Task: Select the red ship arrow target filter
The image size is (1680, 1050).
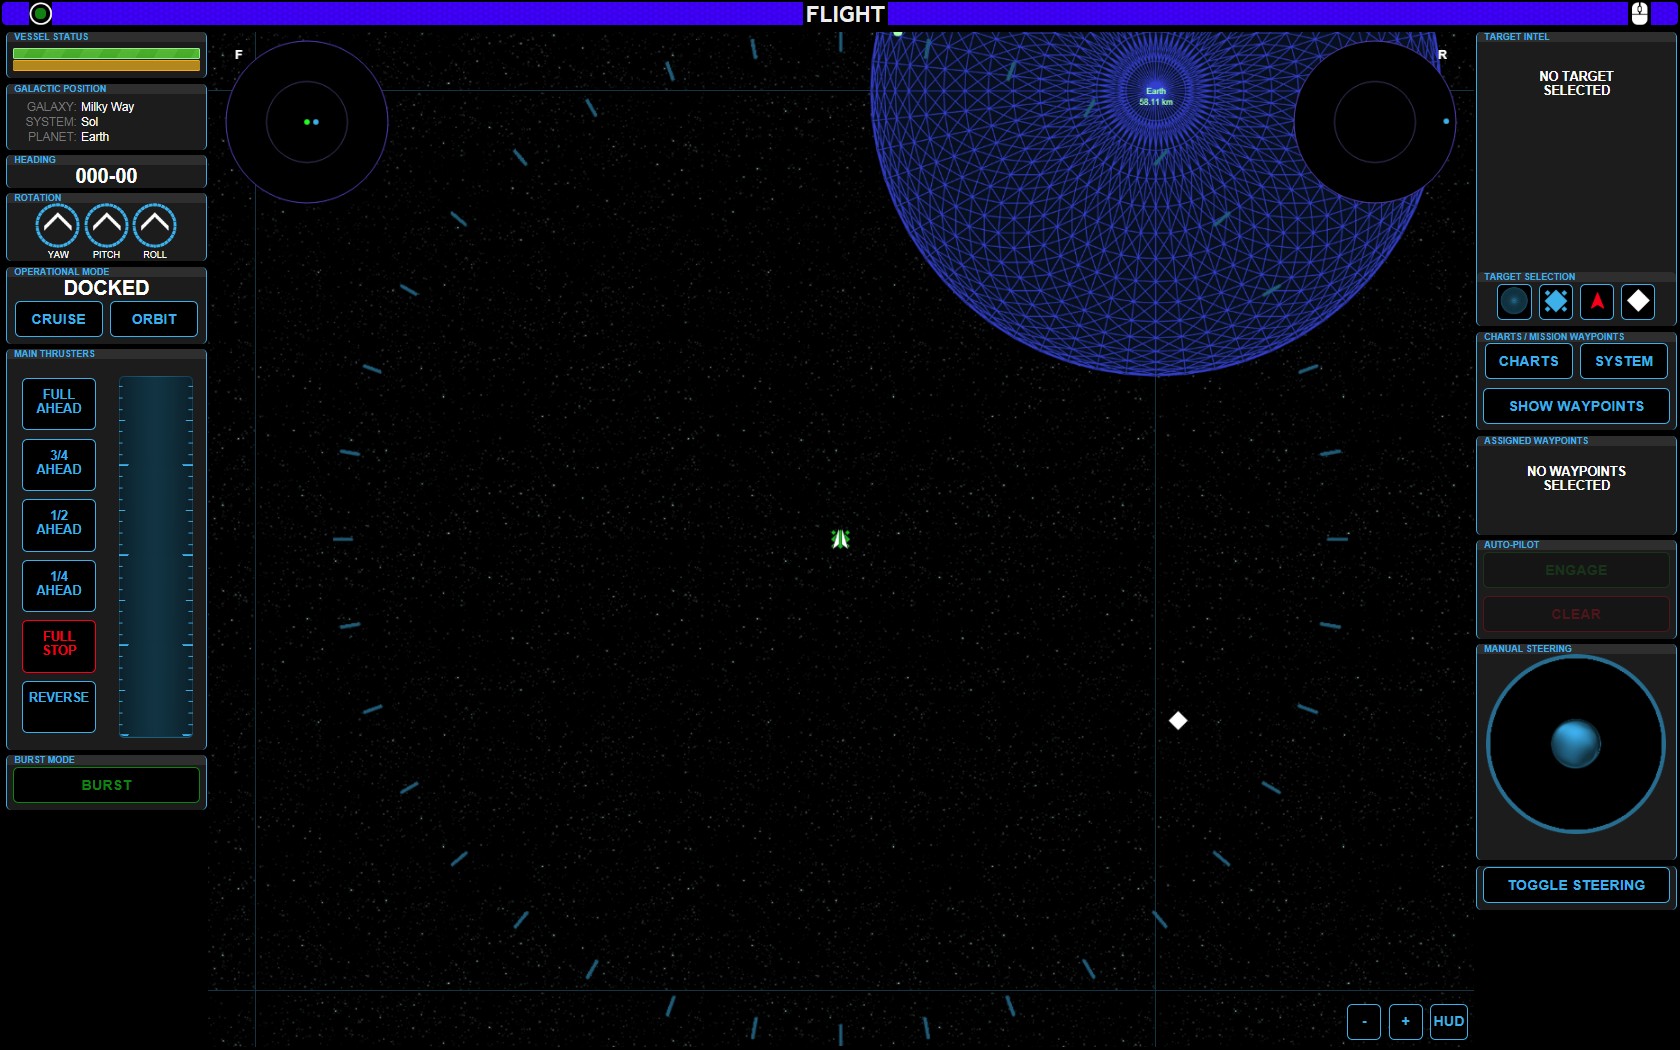Action: 1597,301
